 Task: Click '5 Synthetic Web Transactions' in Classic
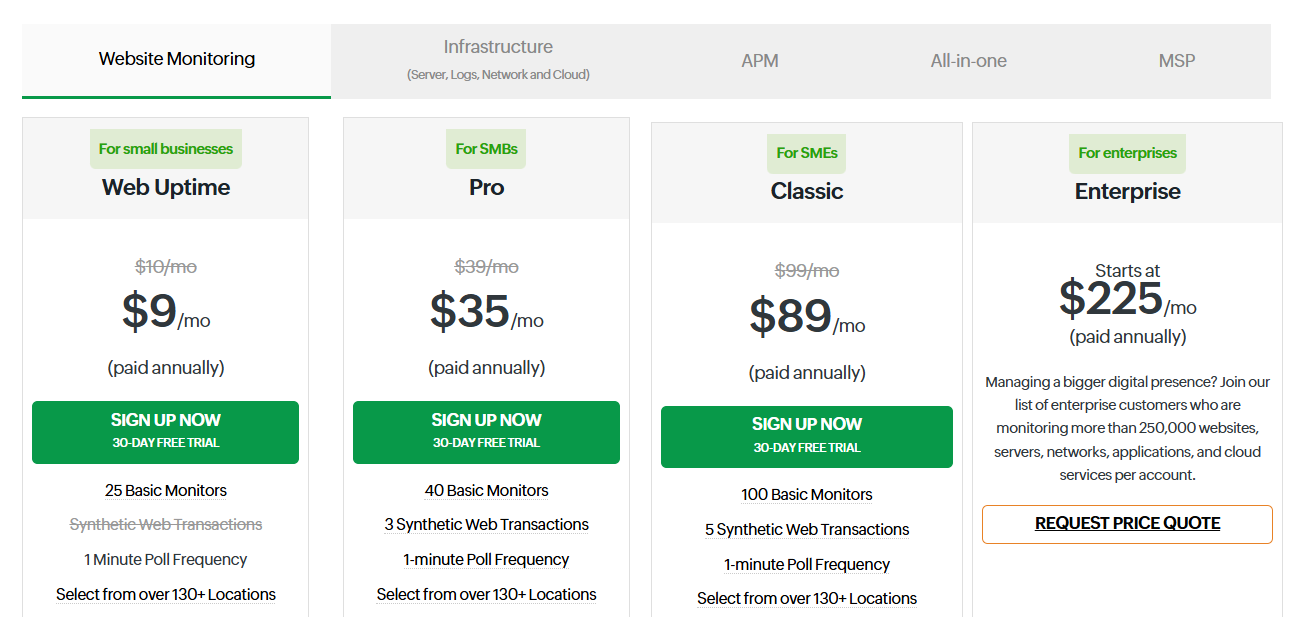[x=807, y=530]
